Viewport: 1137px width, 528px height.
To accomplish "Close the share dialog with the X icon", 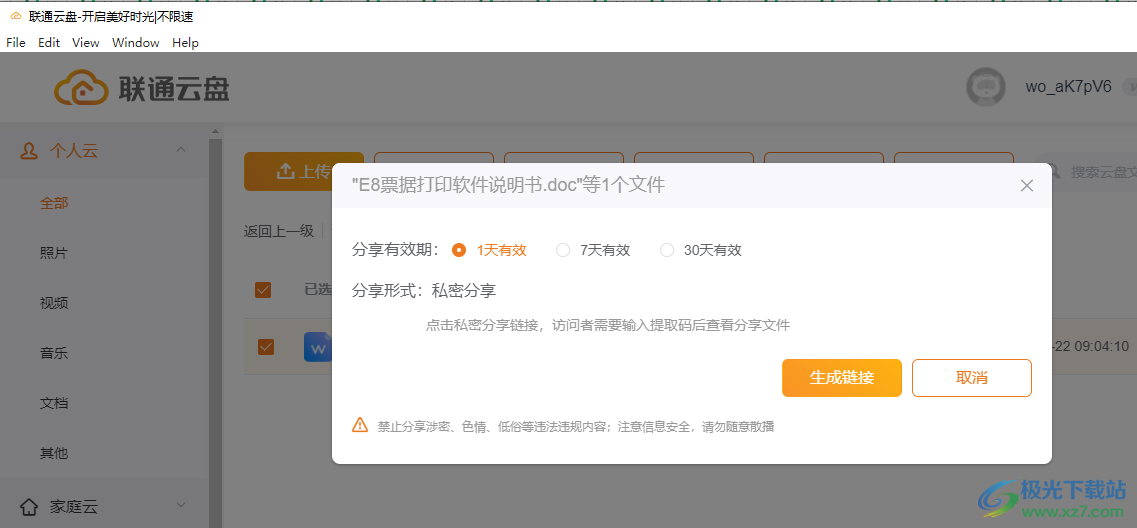I will click(1026, 186).
